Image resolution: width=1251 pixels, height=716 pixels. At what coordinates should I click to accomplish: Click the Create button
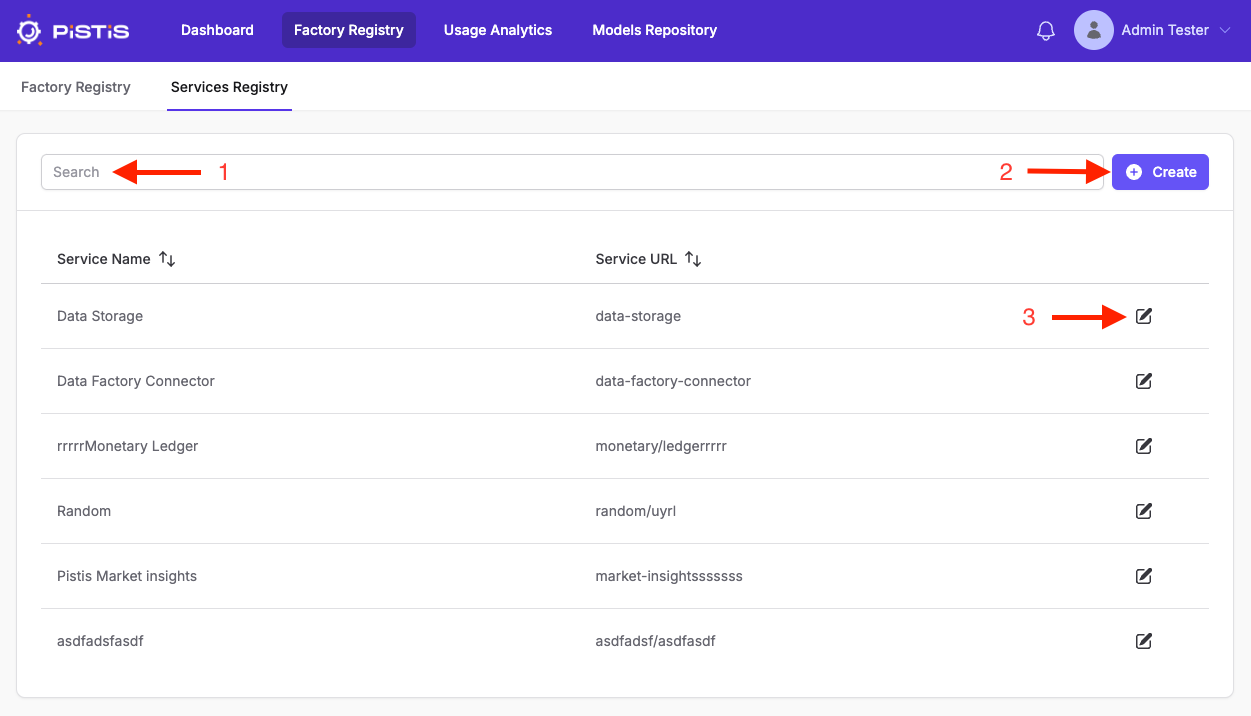click(x=1160, y=172)
